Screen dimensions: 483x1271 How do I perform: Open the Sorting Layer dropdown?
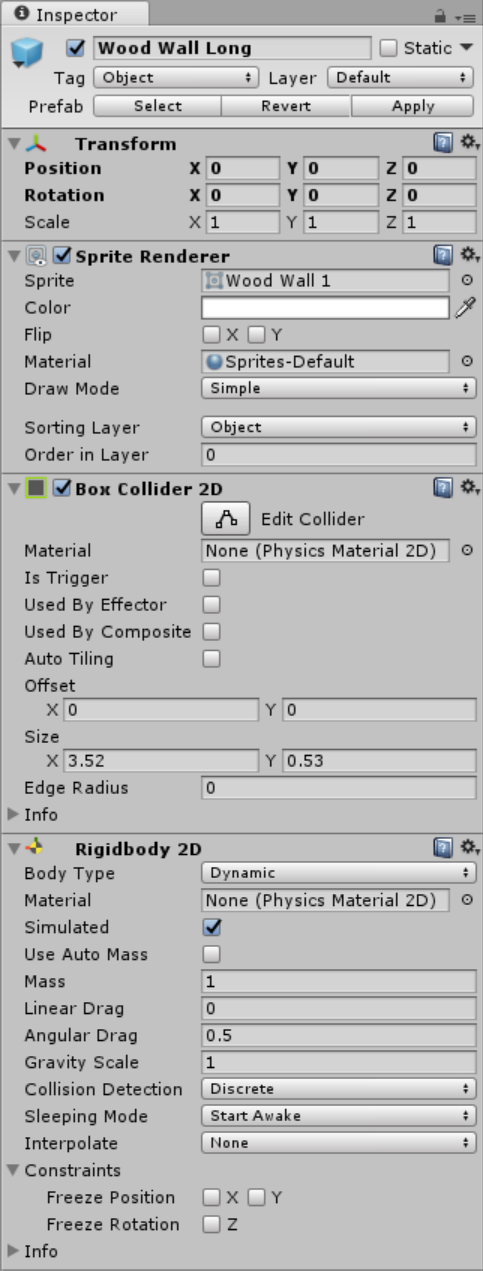(338, 427)
